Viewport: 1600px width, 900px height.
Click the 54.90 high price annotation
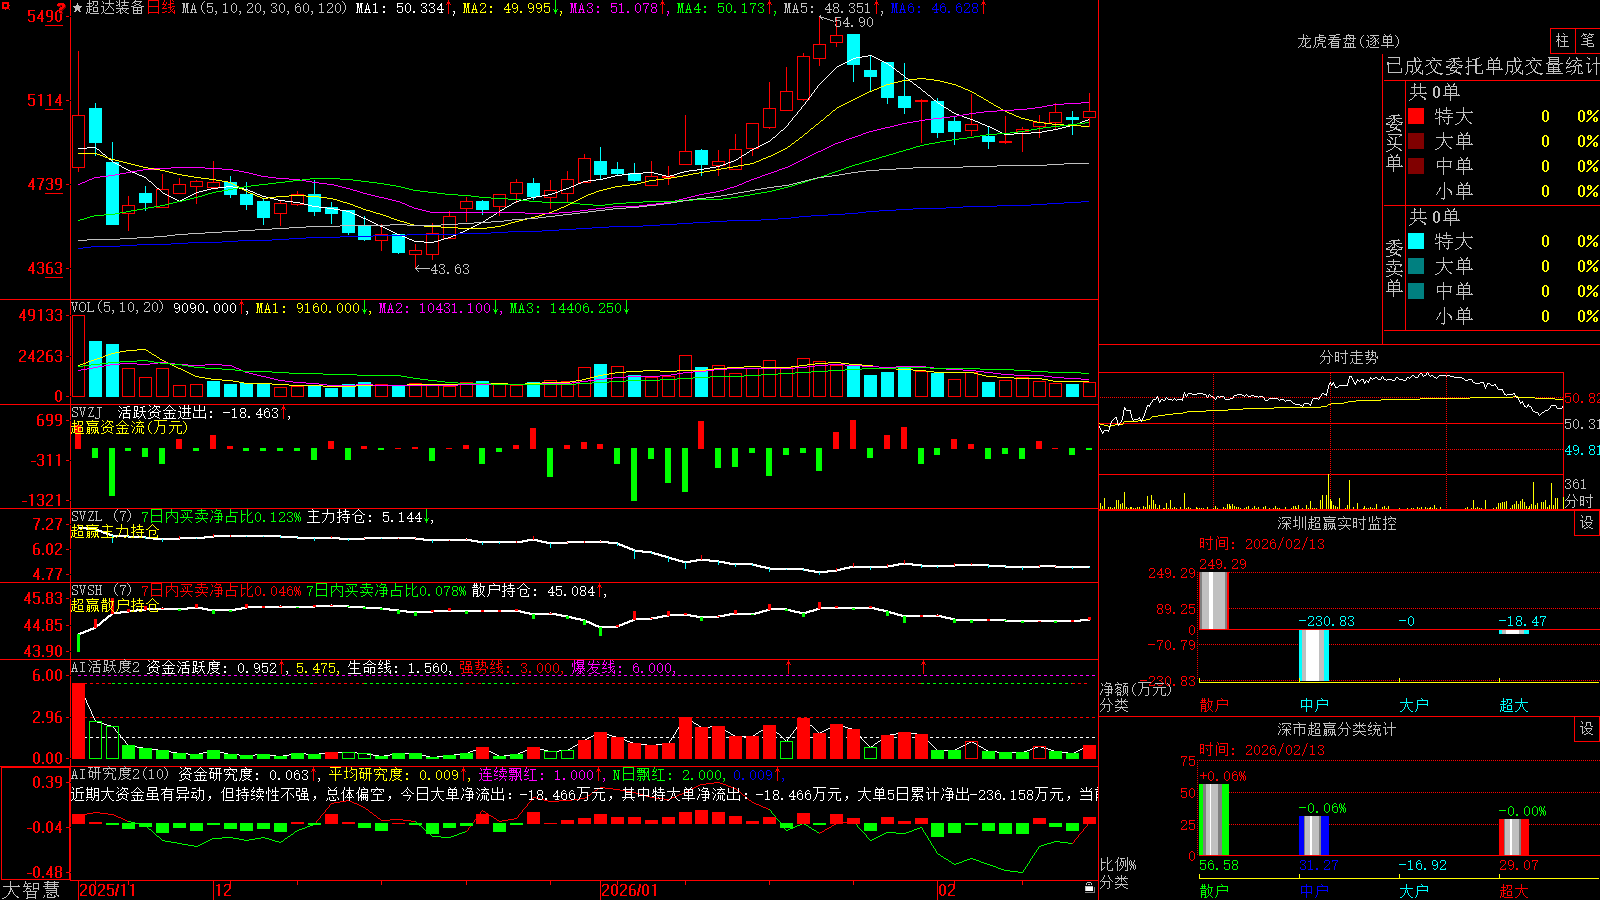tap(853, 22)
